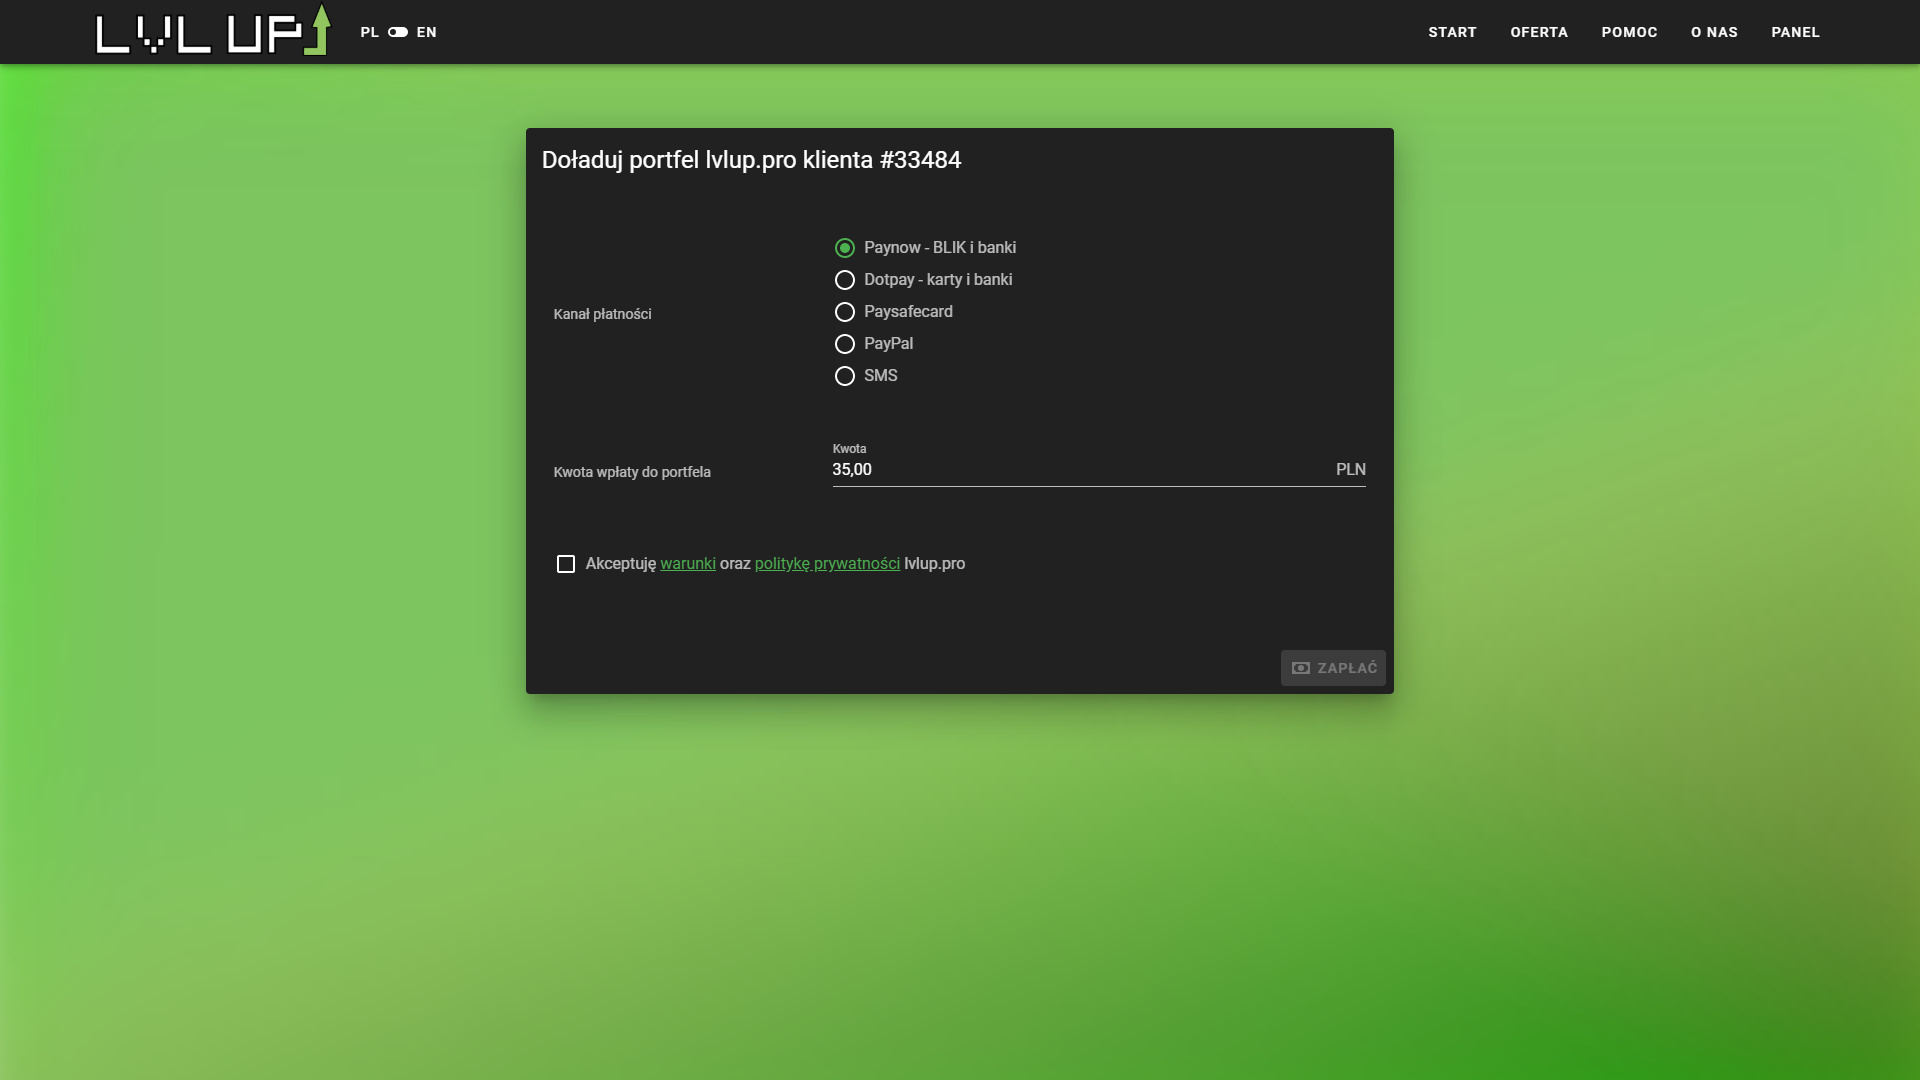1920x1080 pixels.
Task: Switch the site language to PL
Action: 369,32
